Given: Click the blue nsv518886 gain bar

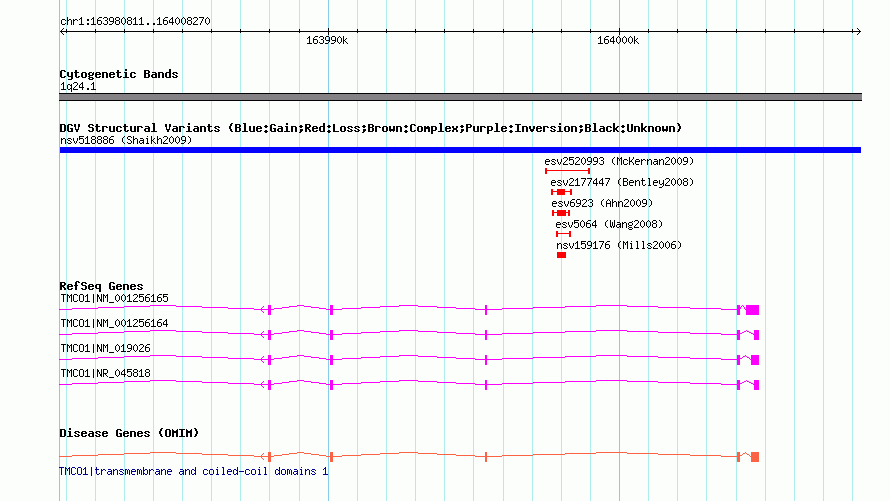Looking at the screenshot, I should [x=460, y=150].
